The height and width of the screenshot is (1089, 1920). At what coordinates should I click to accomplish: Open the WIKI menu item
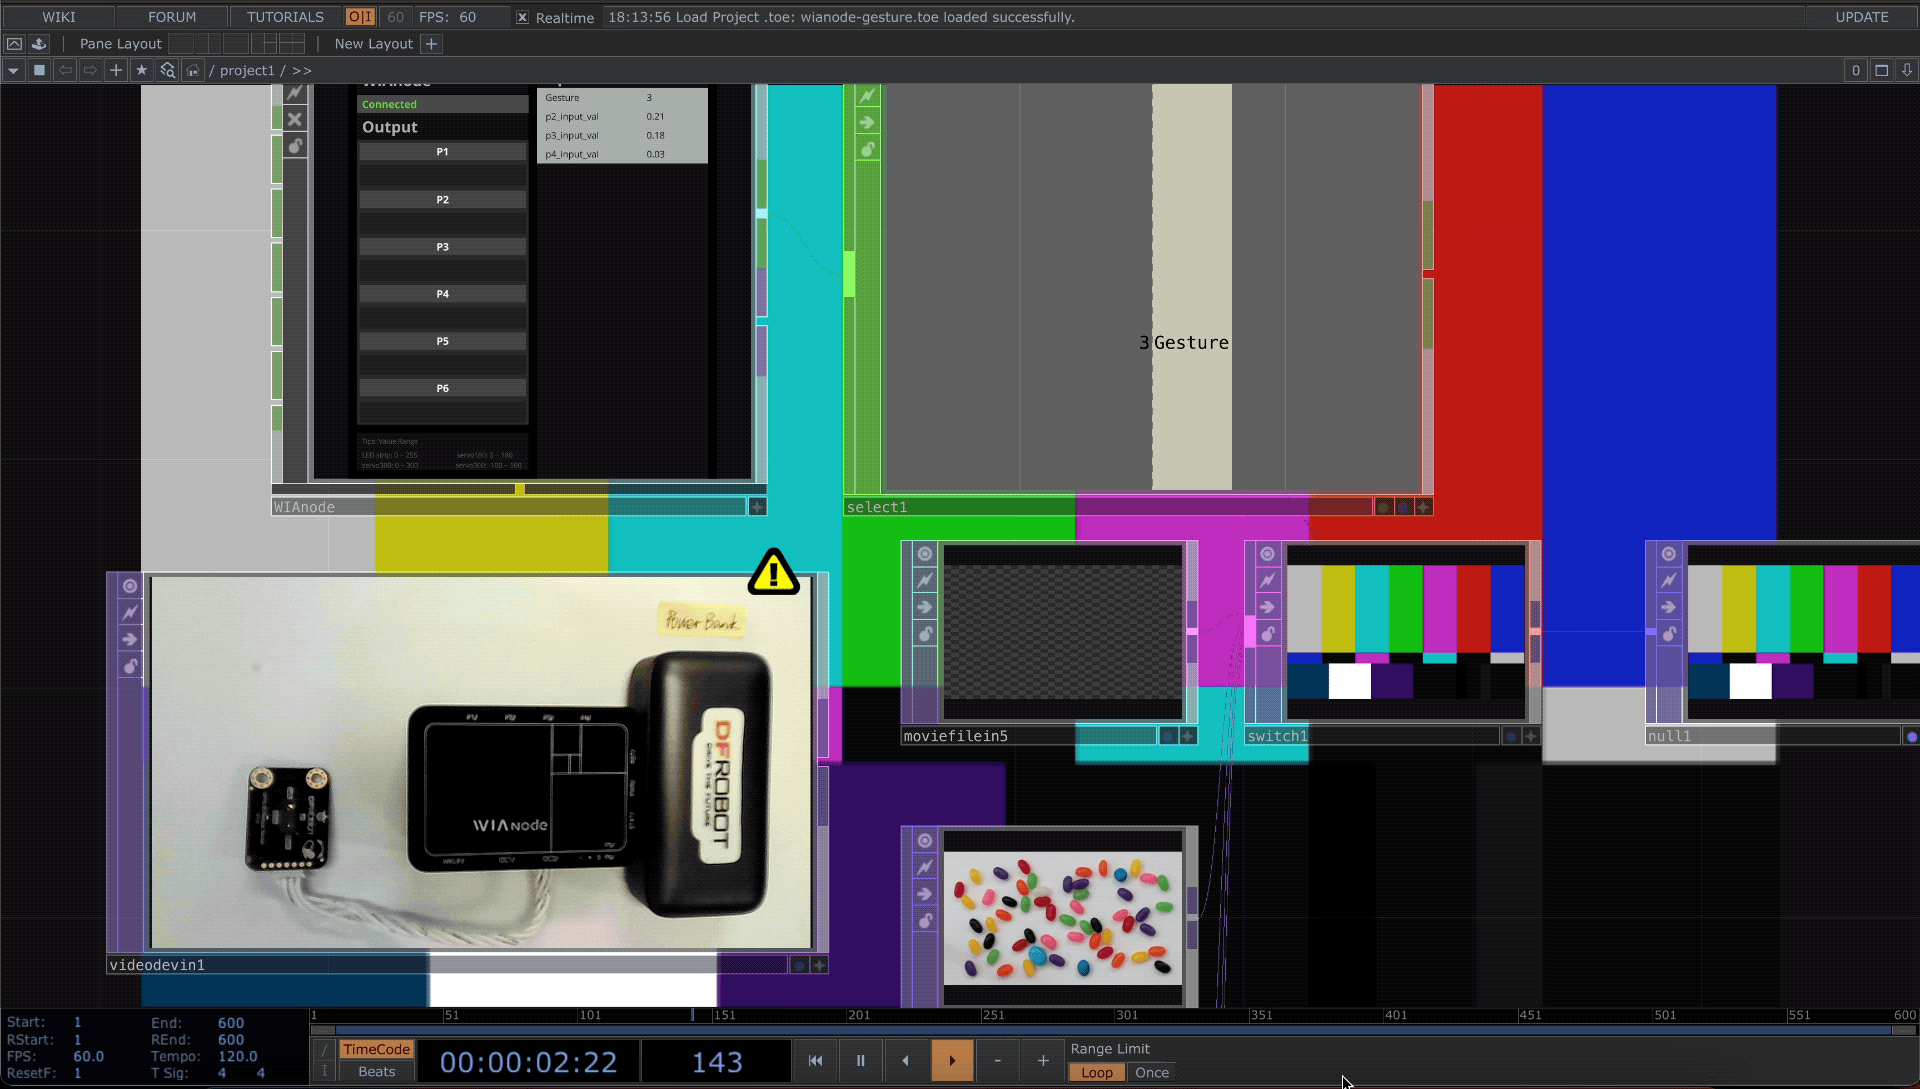pyautogui.click(x=59, y=17)
